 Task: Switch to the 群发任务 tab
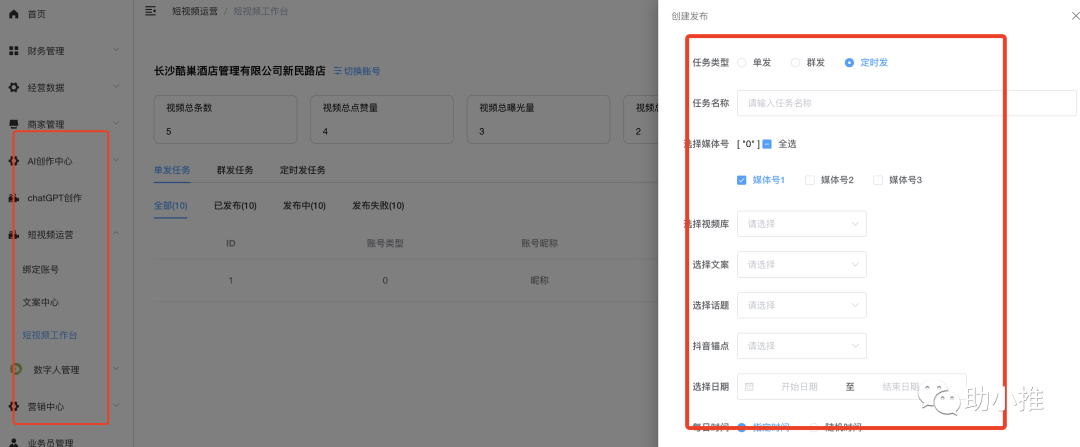[x=235, y=170]
